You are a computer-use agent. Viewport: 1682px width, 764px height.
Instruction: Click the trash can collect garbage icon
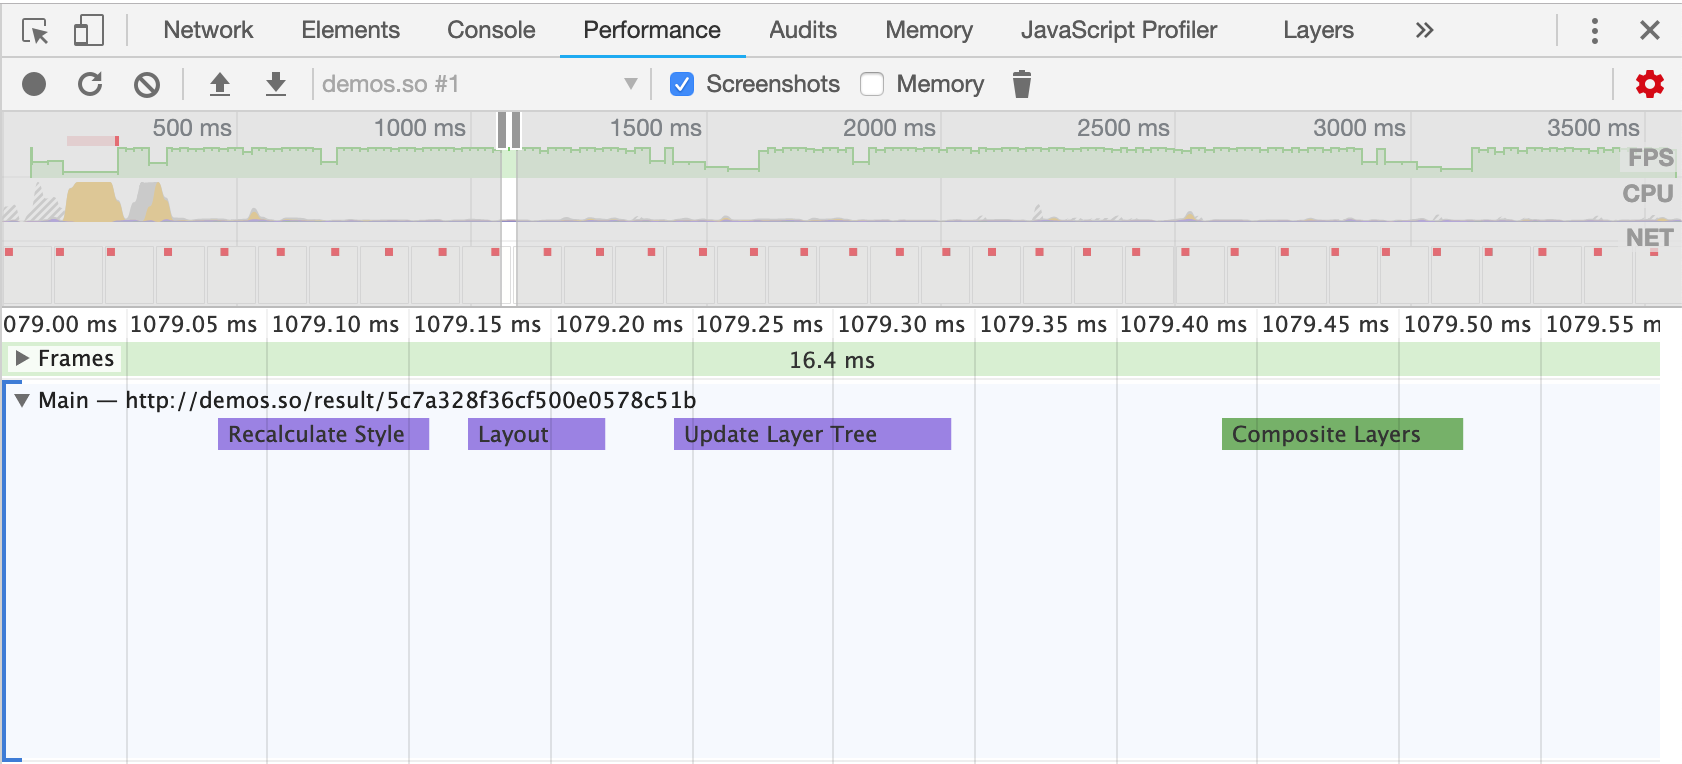(1021, 84)
